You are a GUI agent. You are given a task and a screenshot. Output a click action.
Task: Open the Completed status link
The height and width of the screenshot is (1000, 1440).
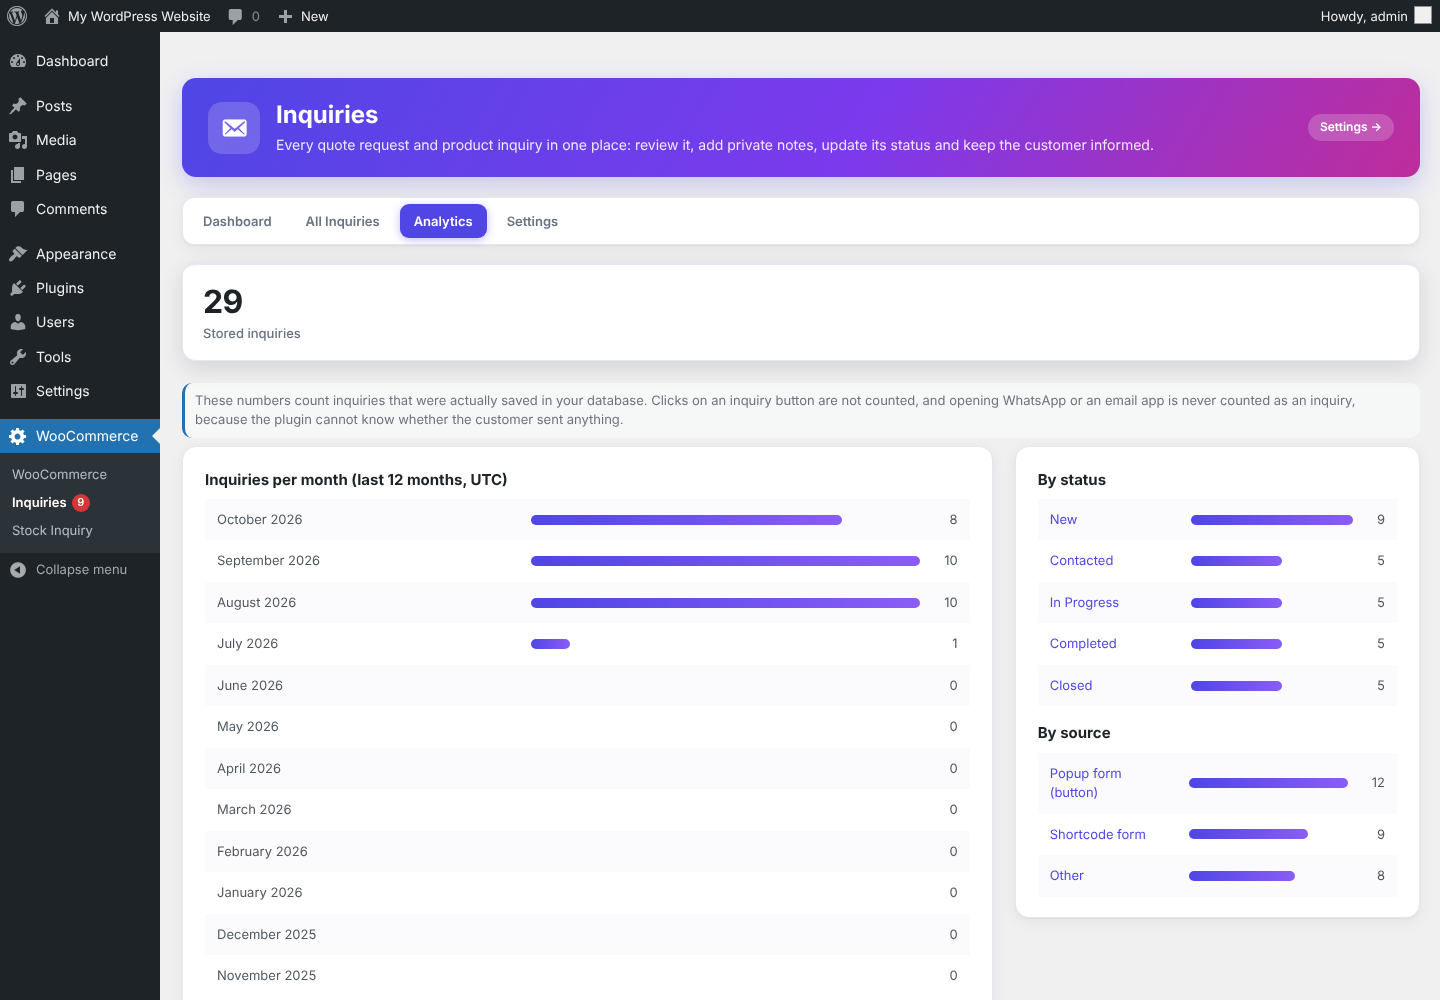(1083, 644)
